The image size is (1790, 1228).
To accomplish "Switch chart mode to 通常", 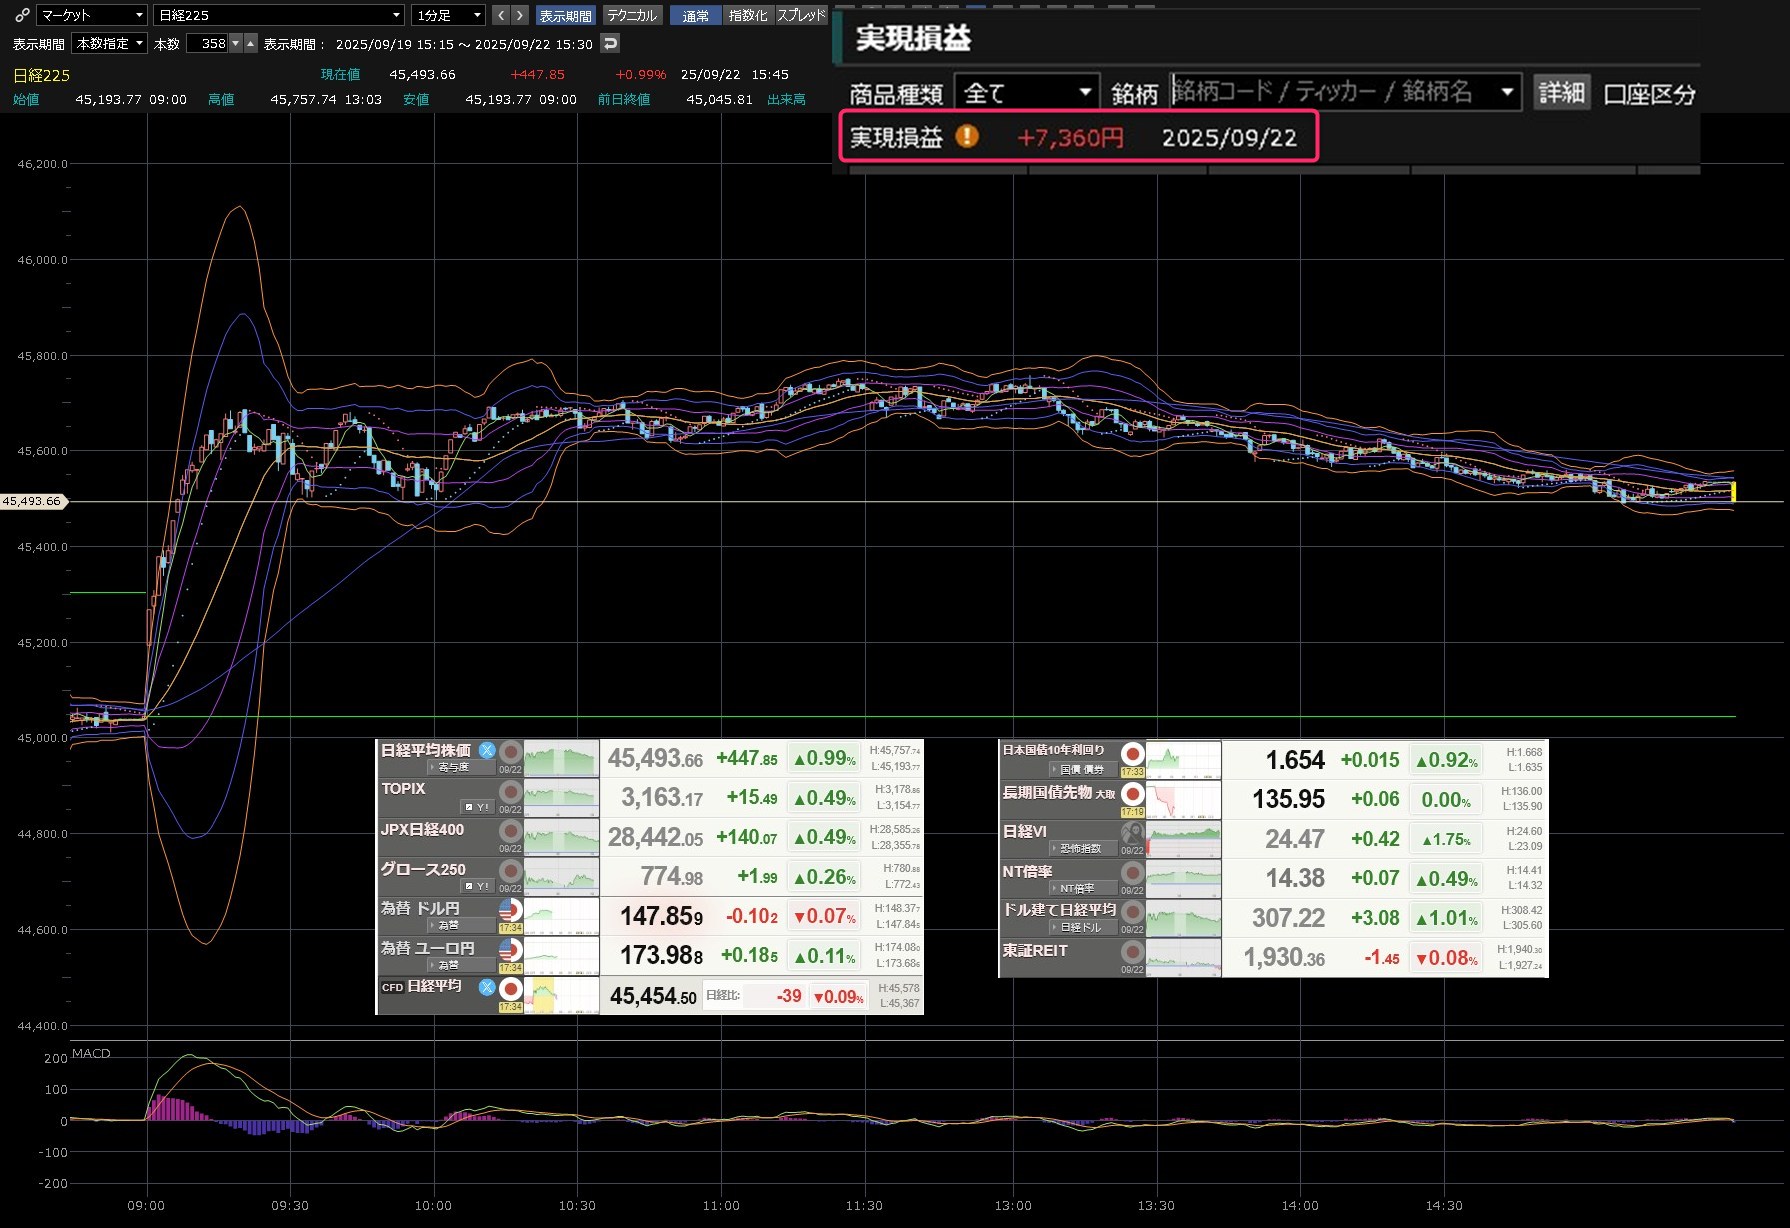I will 695,15.
